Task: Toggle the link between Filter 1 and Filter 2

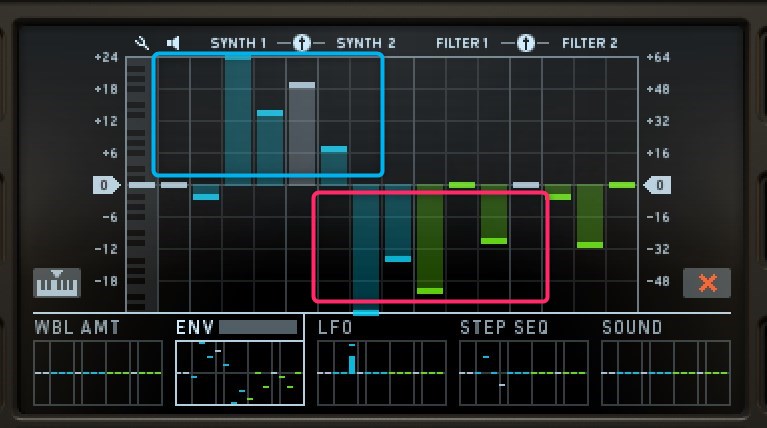Action: (526, 43)
